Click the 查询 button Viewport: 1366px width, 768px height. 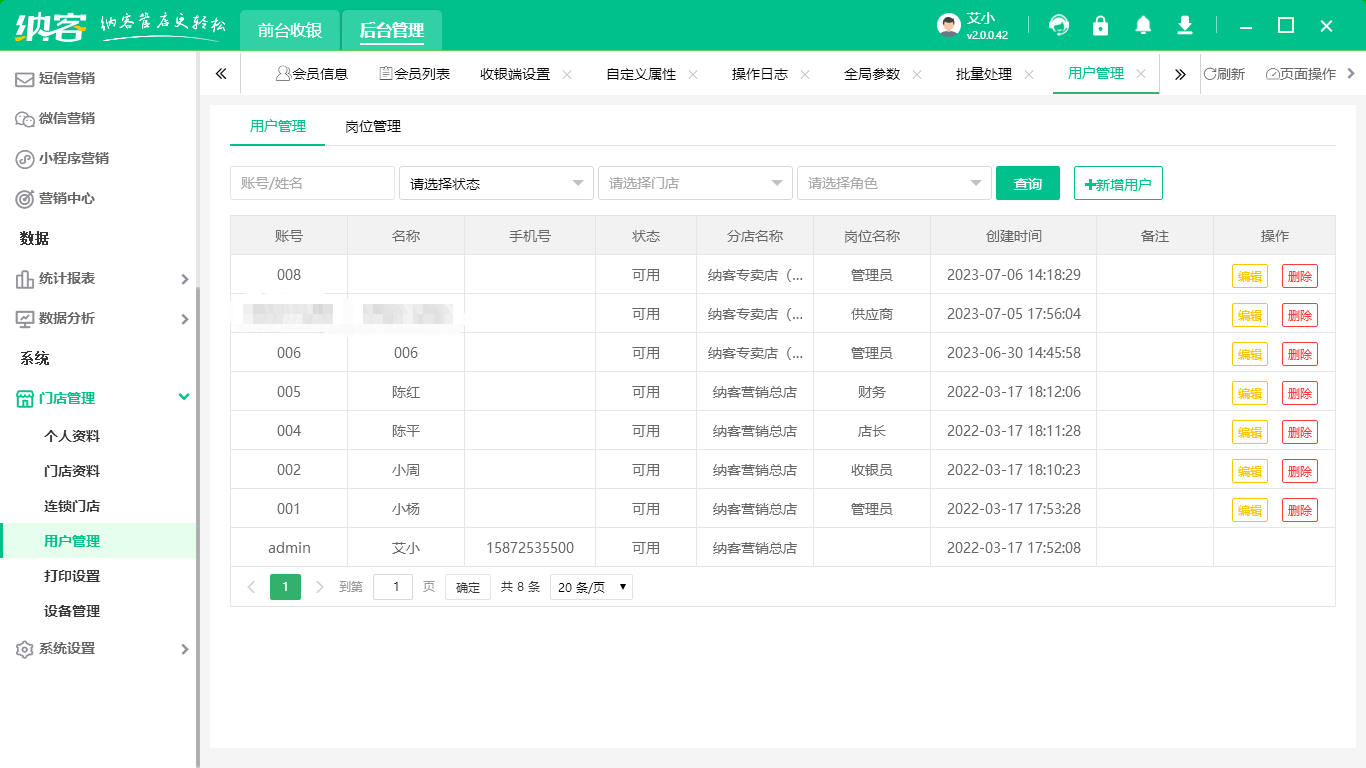pos(1028,183)
